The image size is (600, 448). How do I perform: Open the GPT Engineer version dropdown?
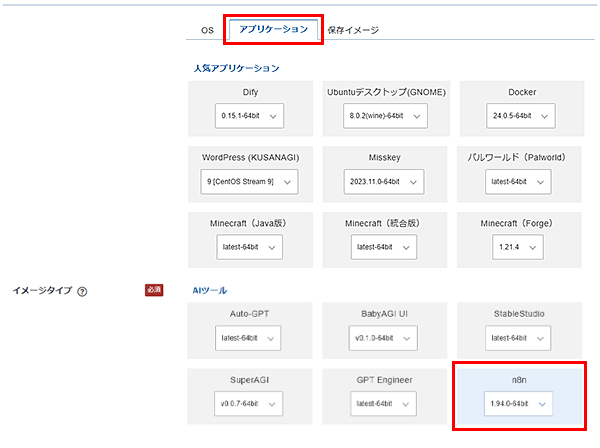(x=383, y=403)
